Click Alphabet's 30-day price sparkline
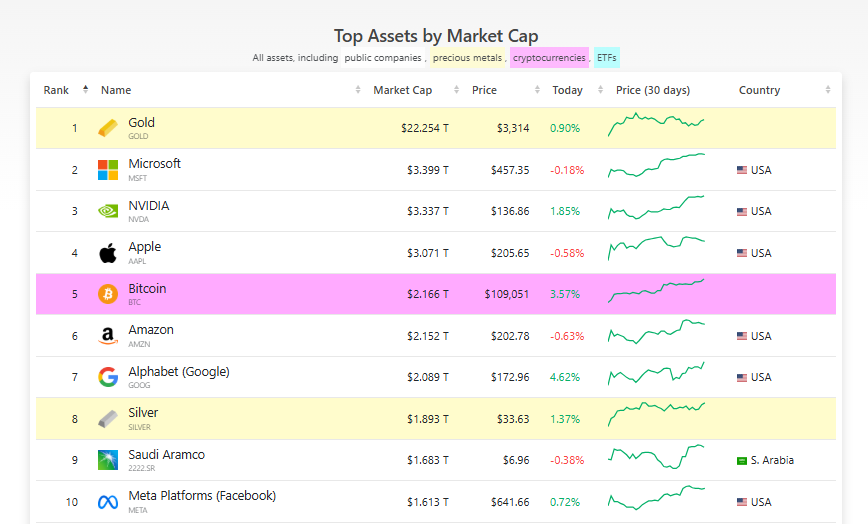 click(x=656, y=373)
